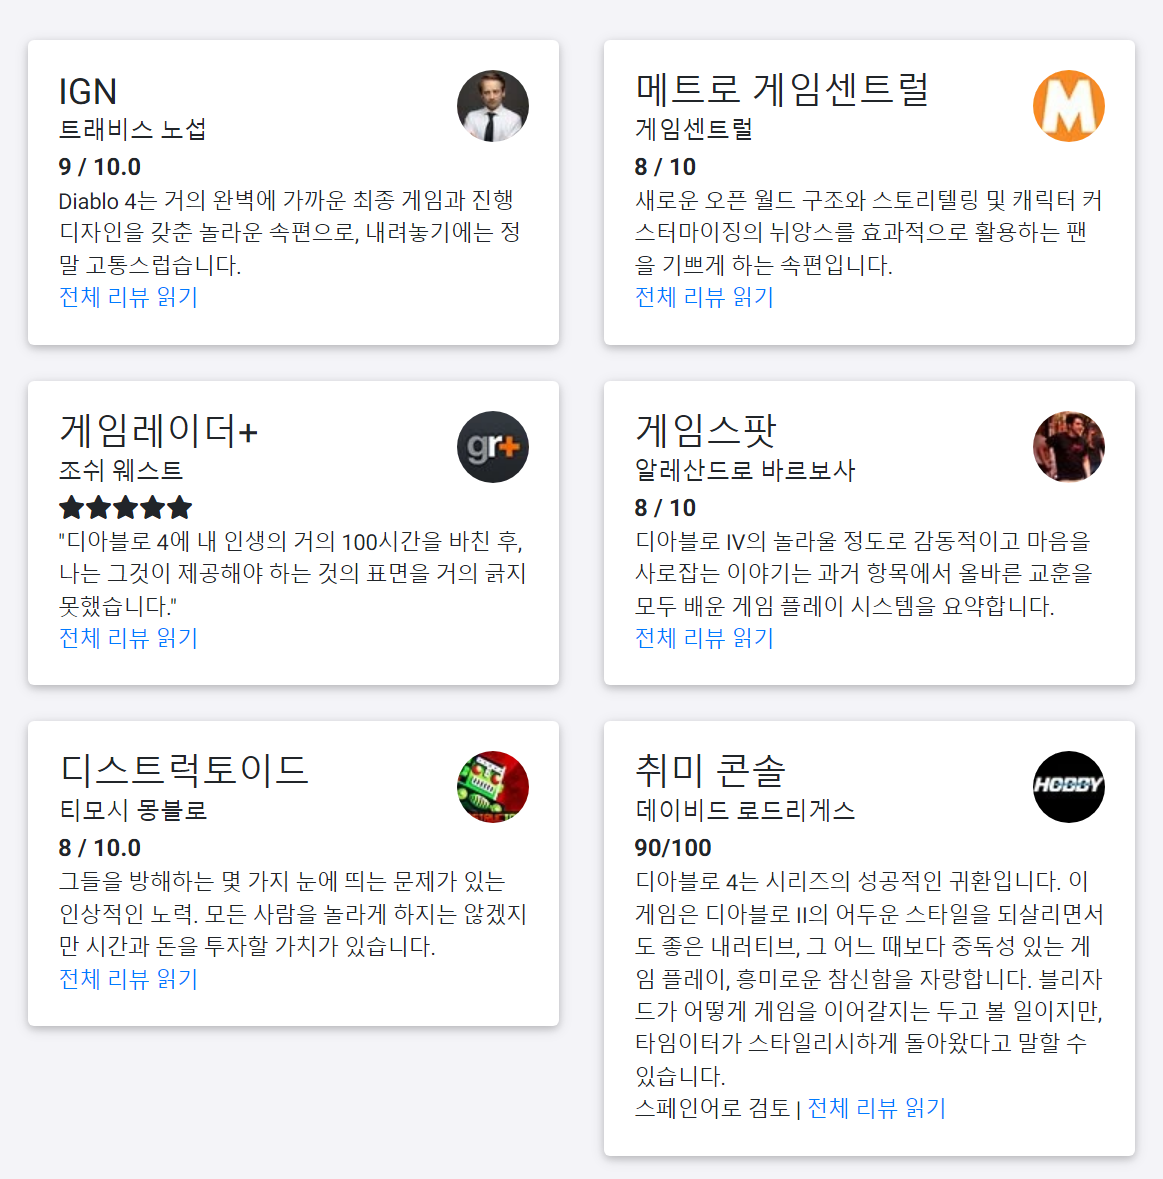Click reviewer name 데이비드 로드리게스
The width and height of the screenshot is (1163, 1179).
tap(744, 812)
